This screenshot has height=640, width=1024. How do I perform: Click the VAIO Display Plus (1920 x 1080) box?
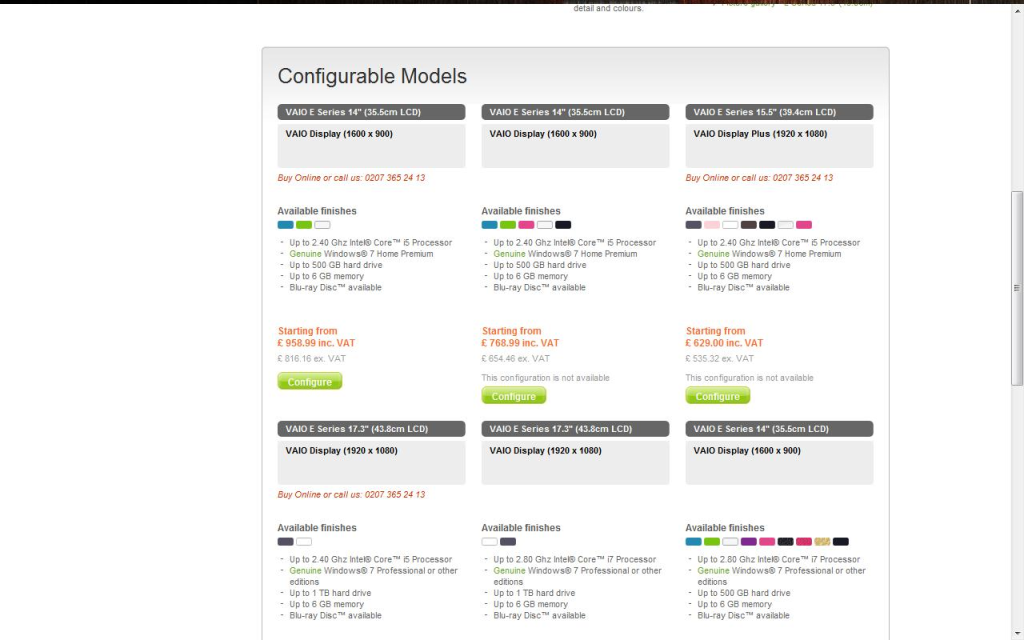point(779,146)
